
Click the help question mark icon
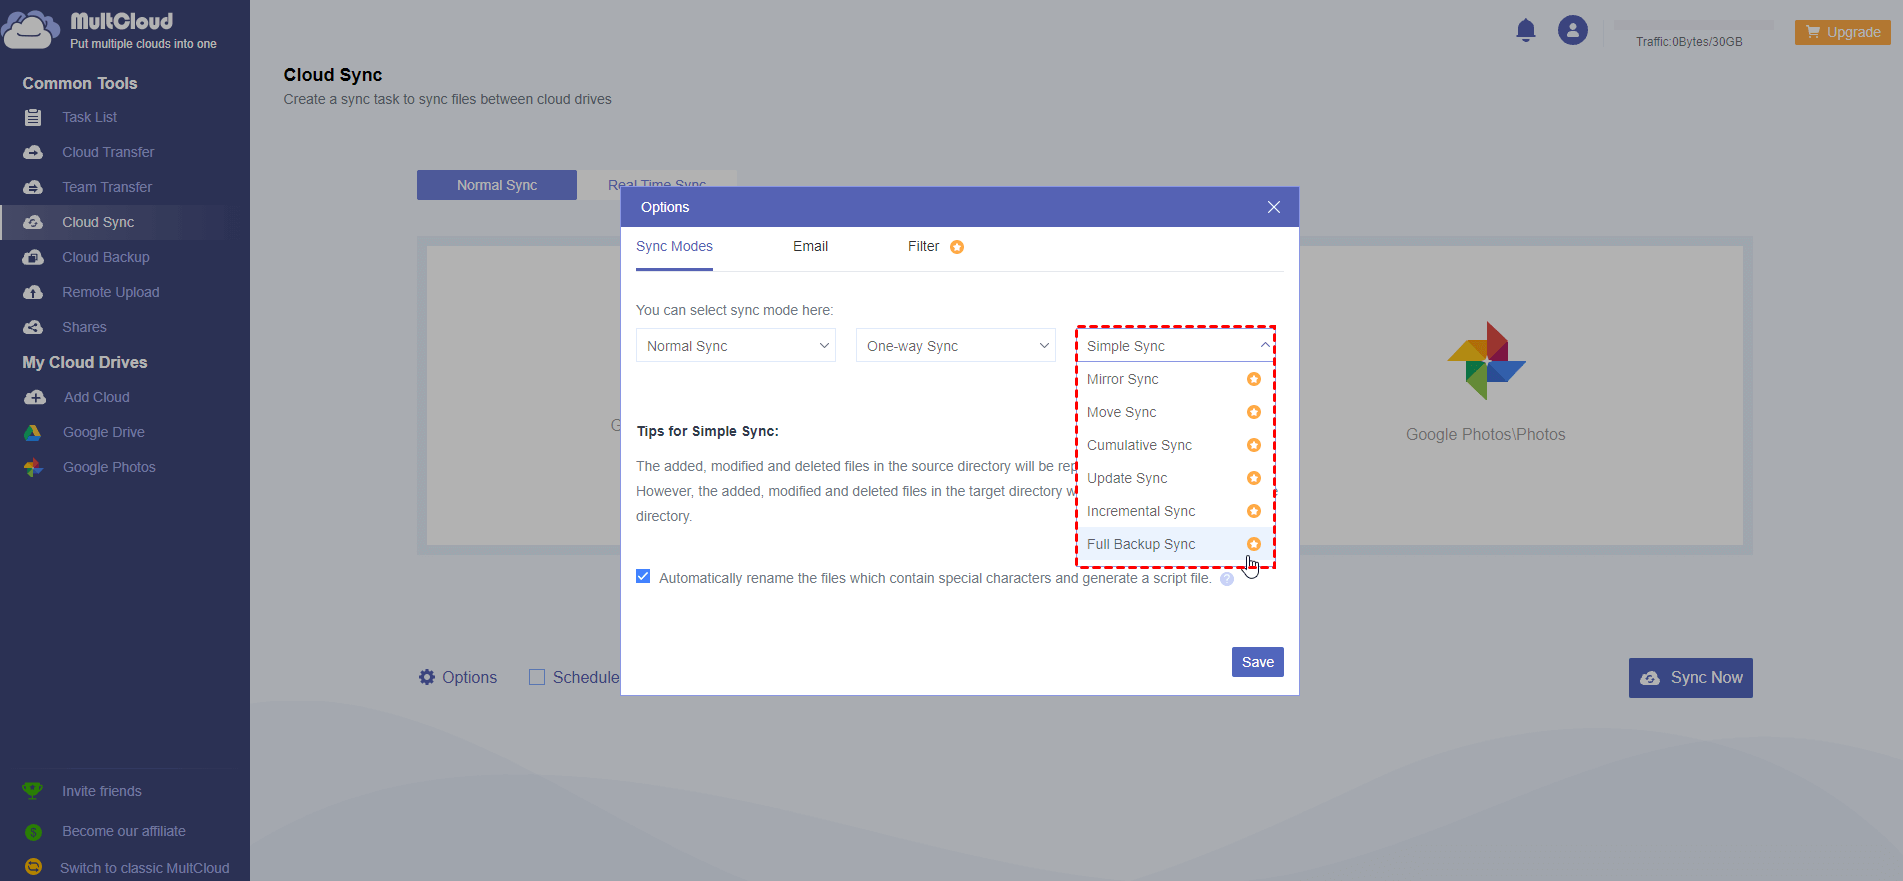coord(1227,579)
